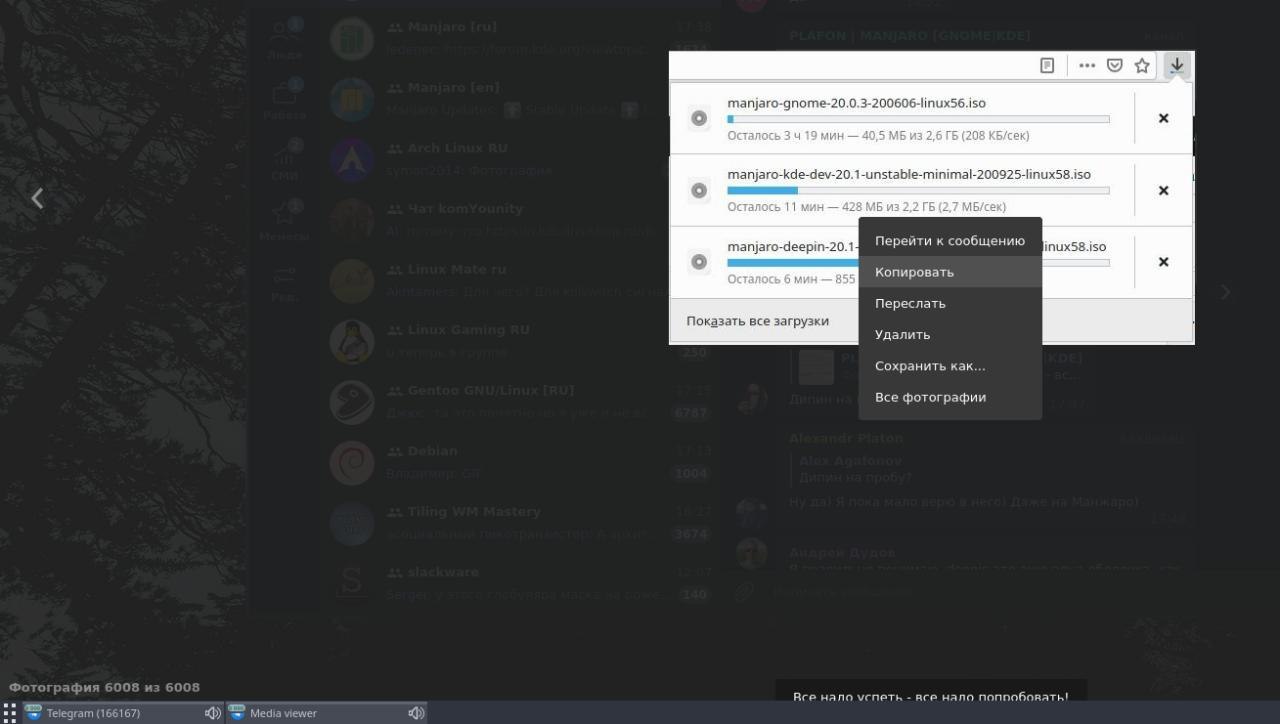Click the Pocket icon in photo

[x=1115, y=66]
